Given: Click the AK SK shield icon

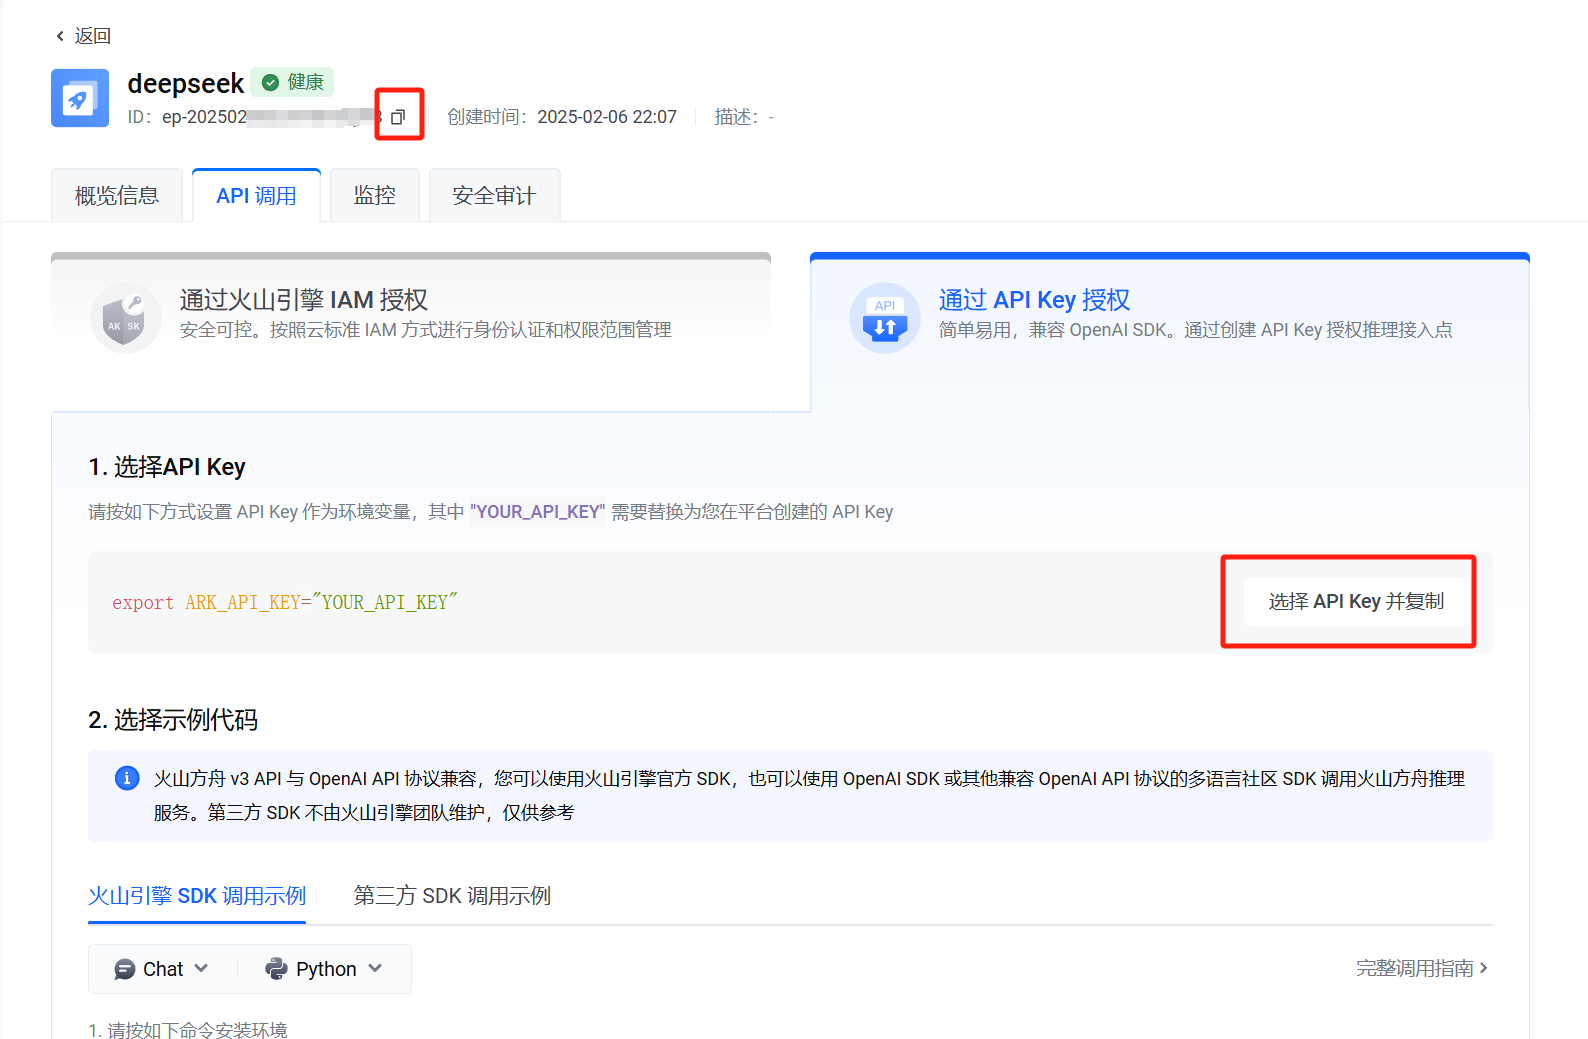Looking at the screenshot, I should tap(125, 319).
